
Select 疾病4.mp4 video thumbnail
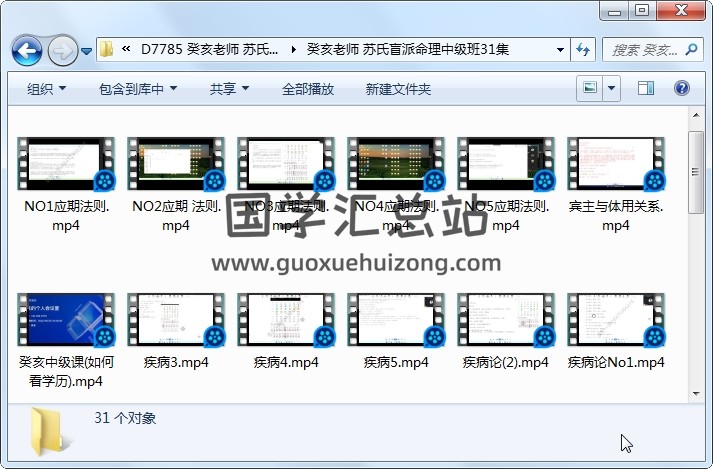[x=286, y=320]
